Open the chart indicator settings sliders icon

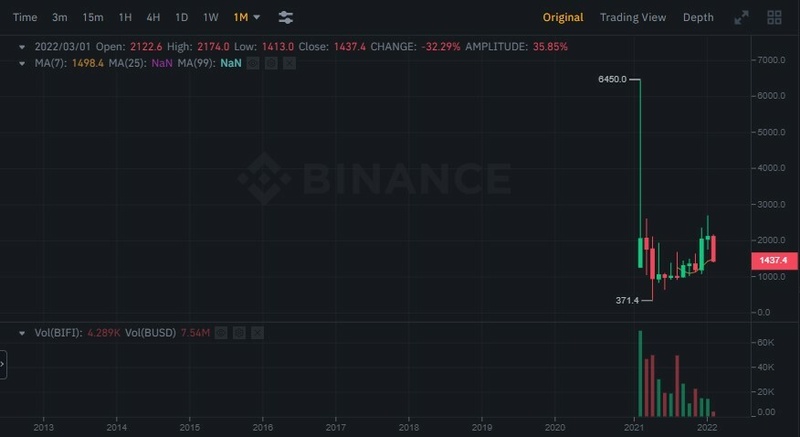pyautogui.click(x=286, y=17)
